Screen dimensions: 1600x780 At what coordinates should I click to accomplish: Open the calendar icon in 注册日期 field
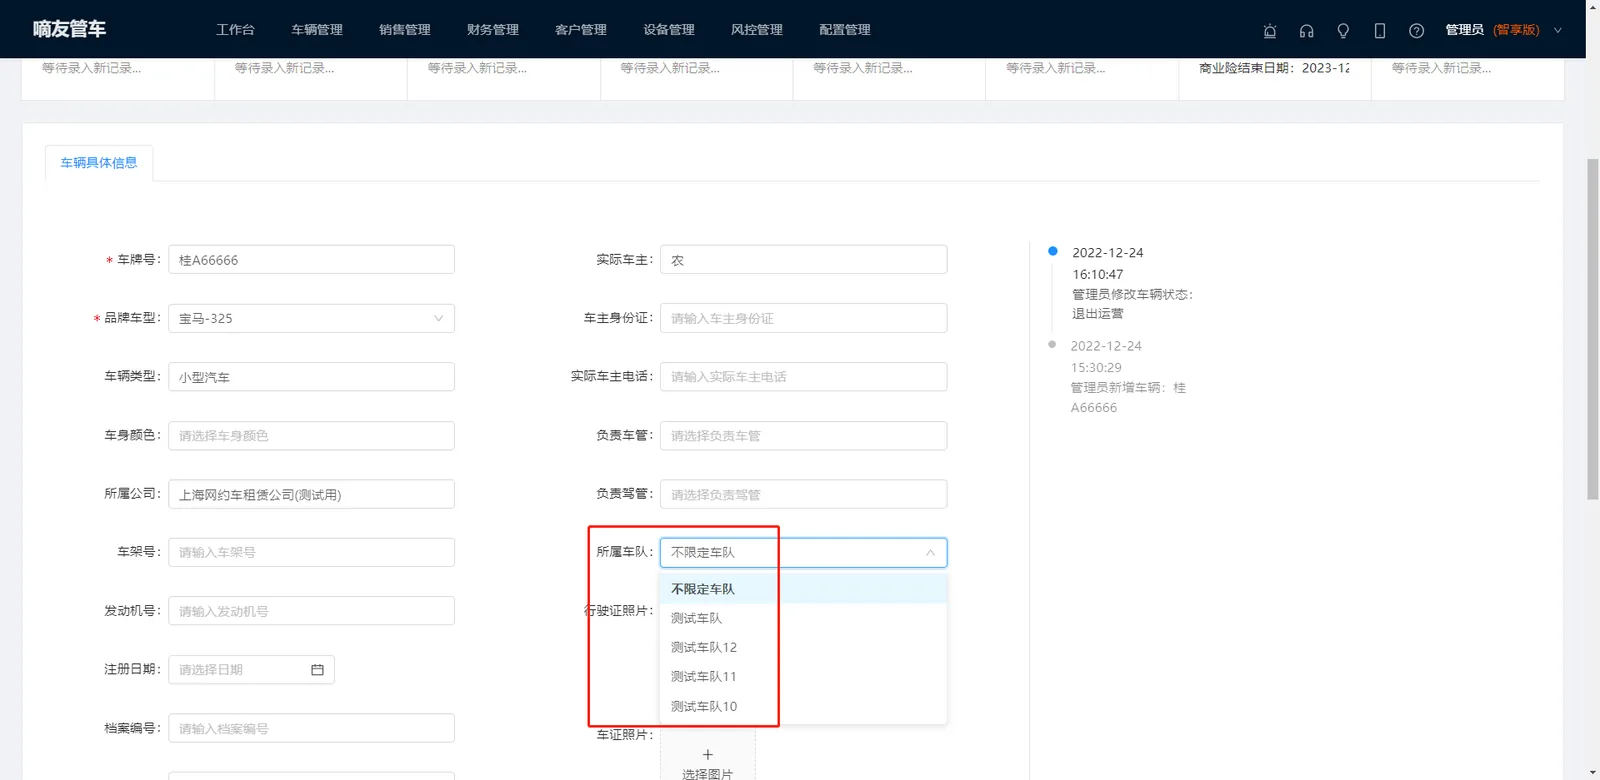(317, 670)
